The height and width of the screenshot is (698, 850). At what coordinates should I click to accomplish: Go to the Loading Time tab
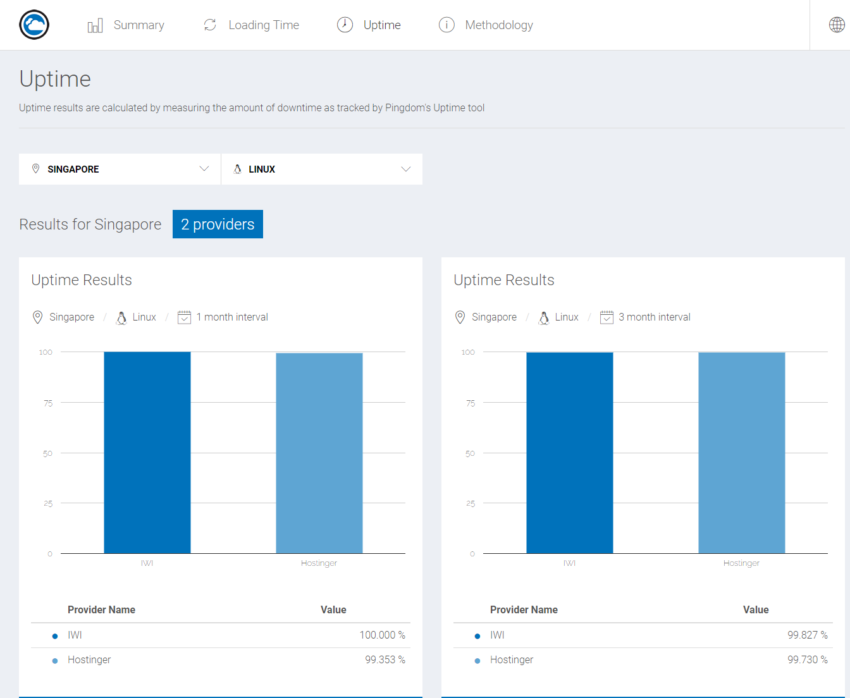pyautogui.click(x=263, y=25)
